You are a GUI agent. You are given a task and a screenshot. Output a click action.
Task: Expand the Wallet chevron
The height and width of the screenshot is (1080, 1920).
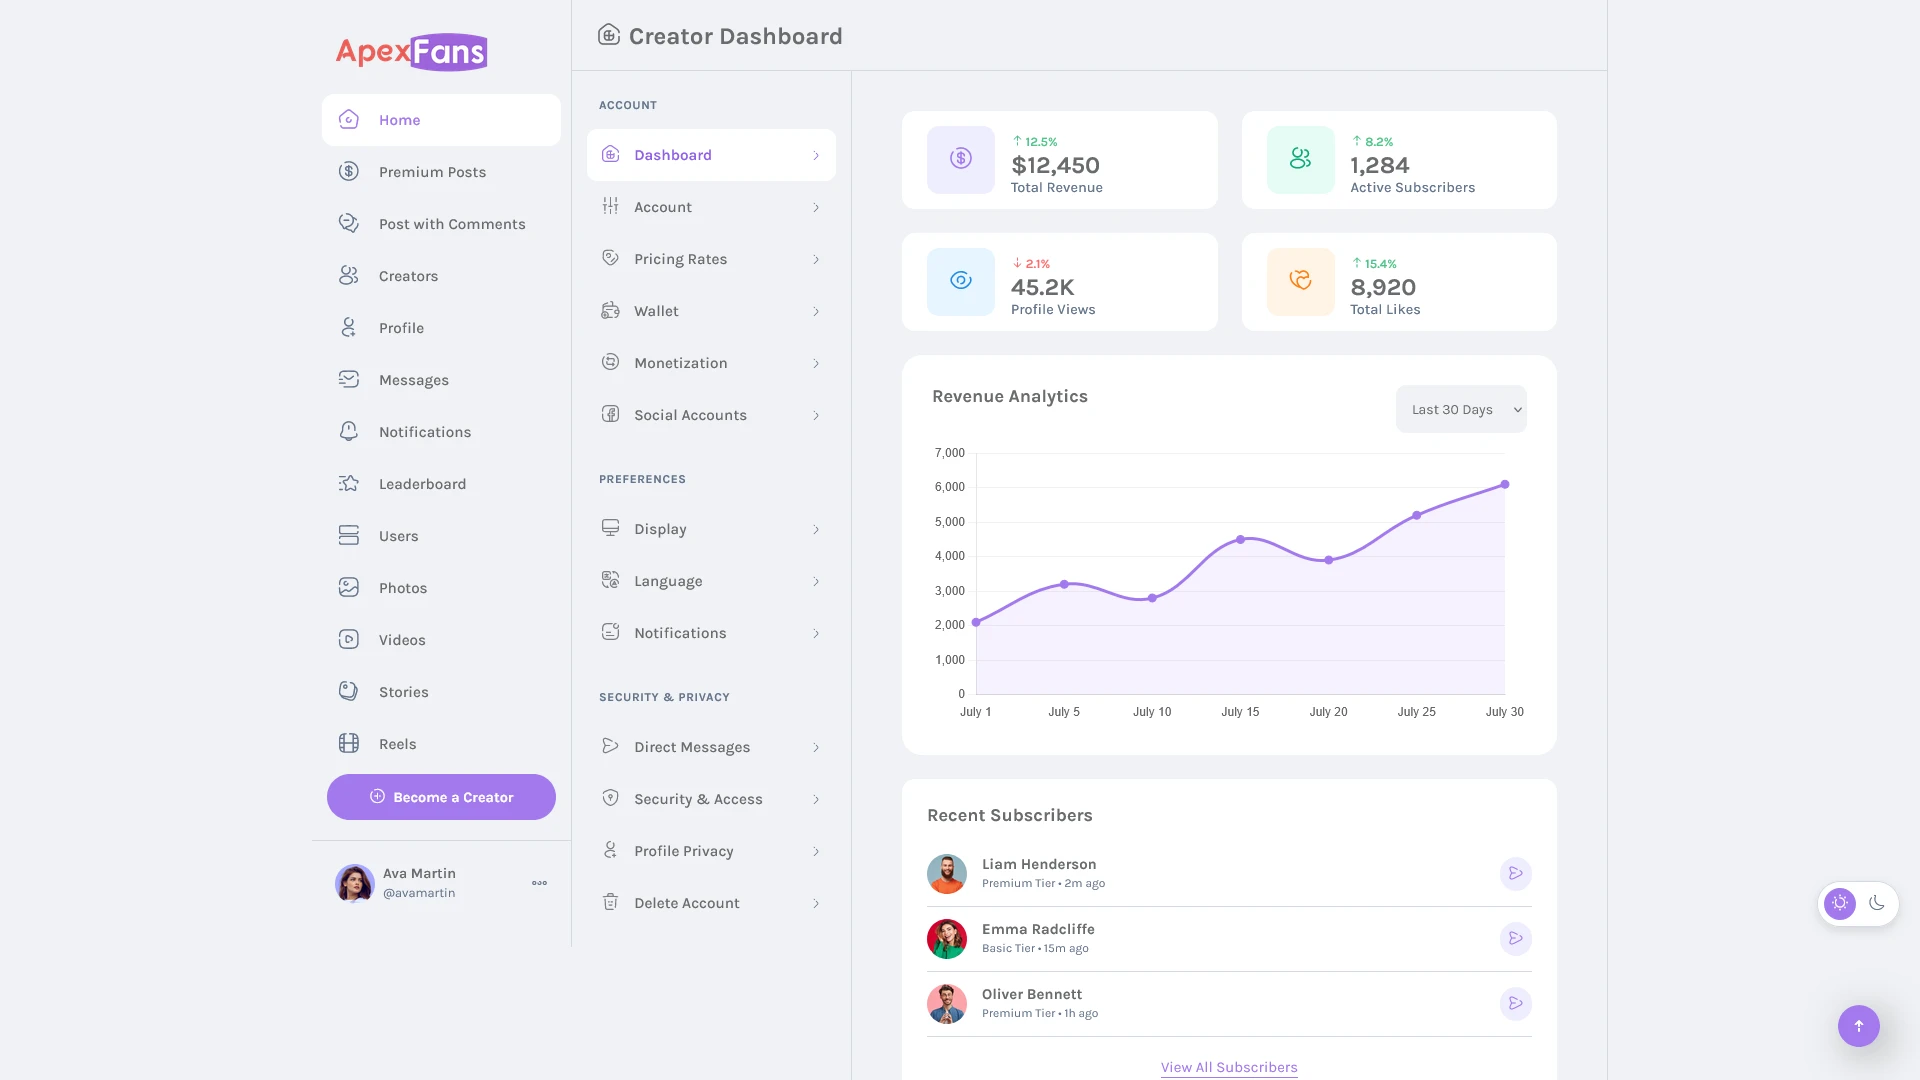[x=816, y=312]
